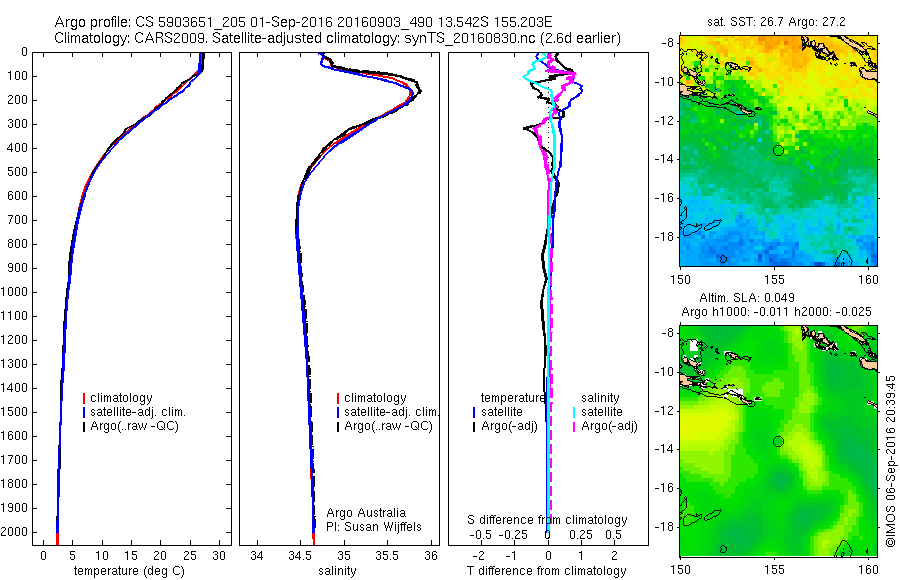900x580 pixels.
Task: Click 'S difference from climatology' label
Action: (x=547, y=520)
